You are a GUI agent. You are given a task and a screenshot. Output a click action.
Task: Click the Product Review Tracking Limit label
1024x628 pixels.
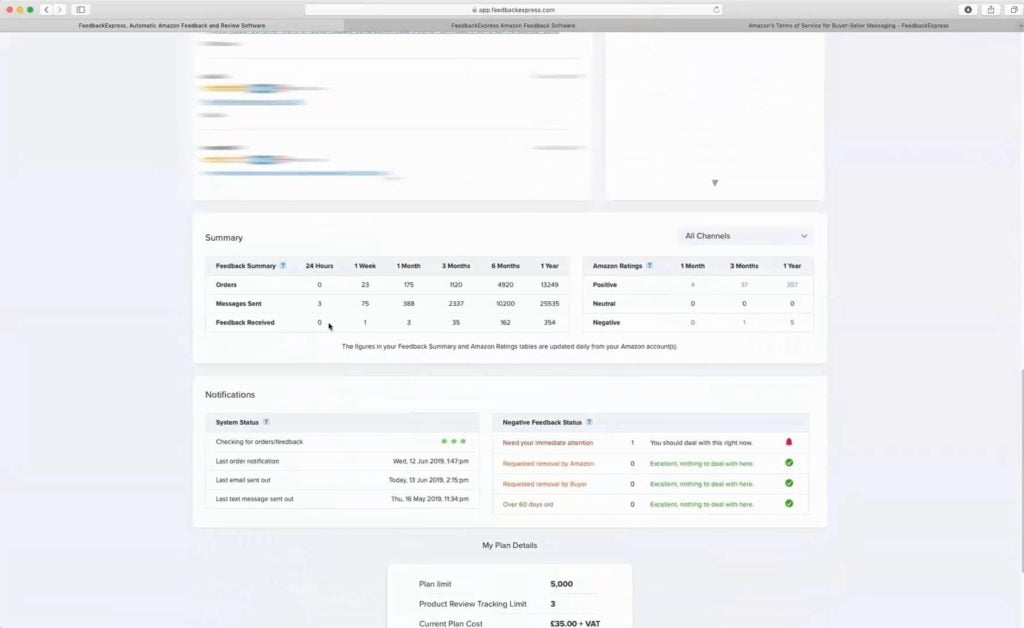click(x=472, y=604)
